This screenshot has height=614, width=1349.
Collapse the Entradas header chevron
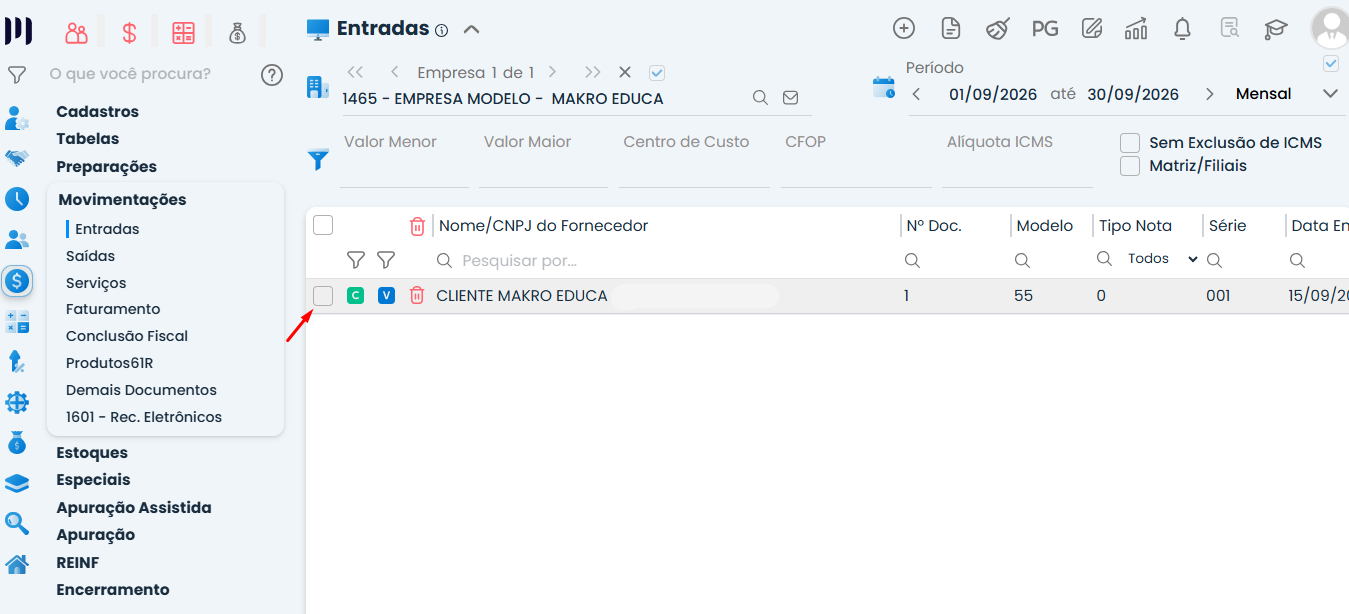[x=472, y=30]
